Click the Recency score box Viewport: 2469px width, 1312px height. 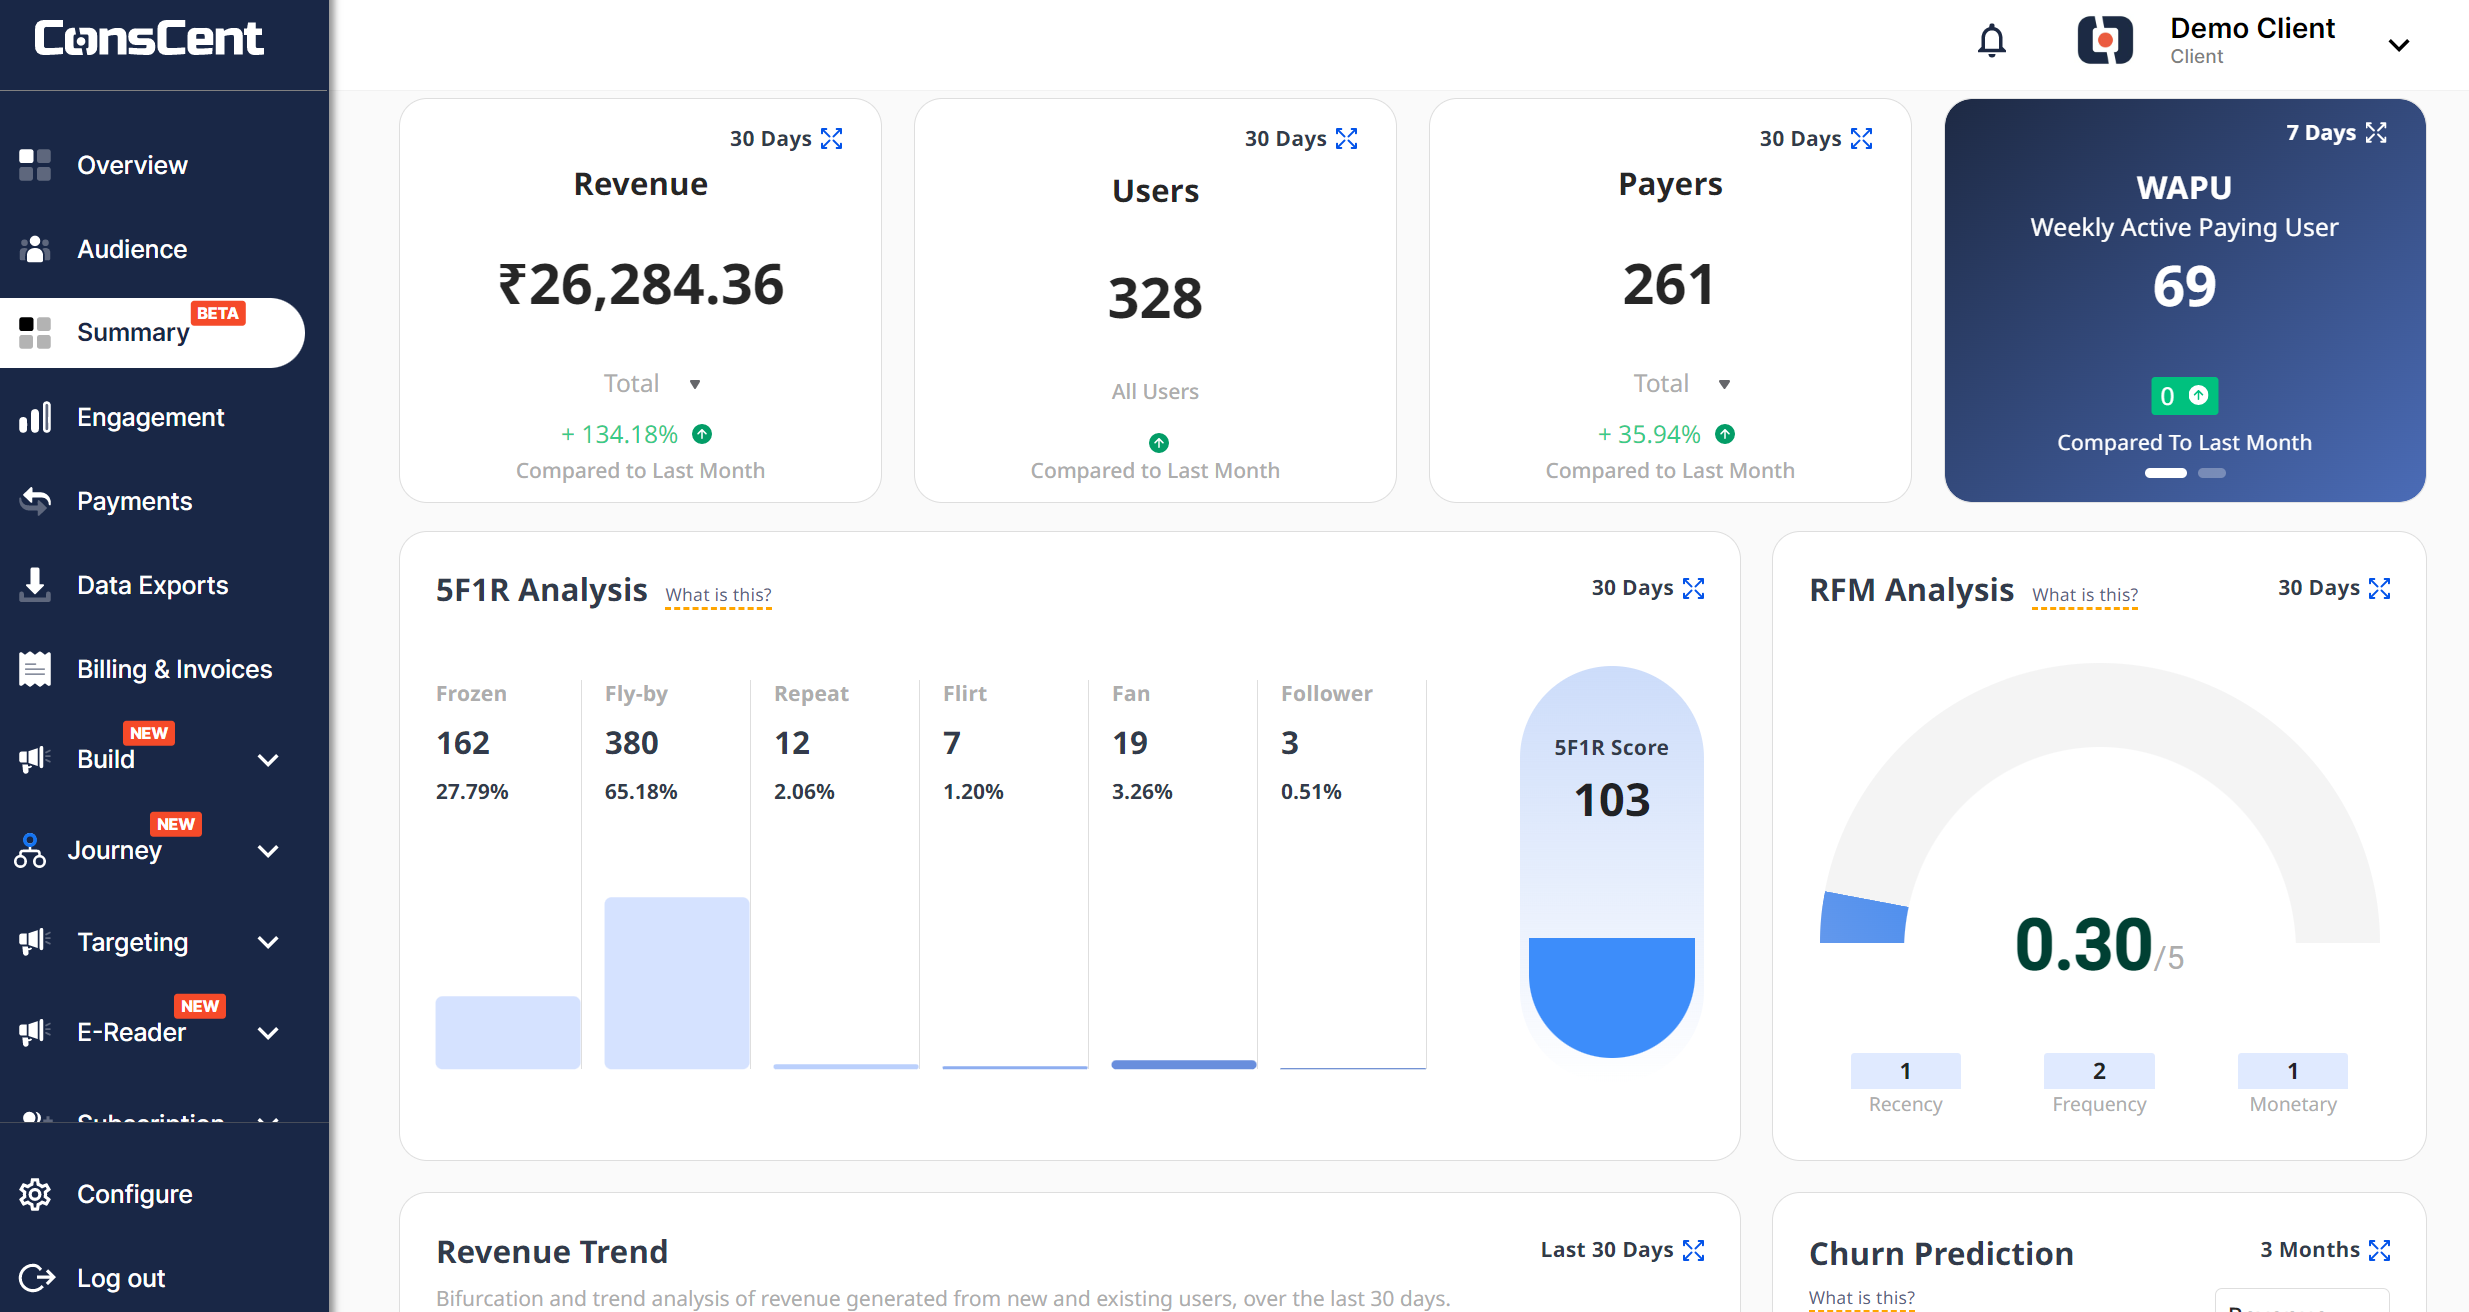(x=1905, y=1071)
